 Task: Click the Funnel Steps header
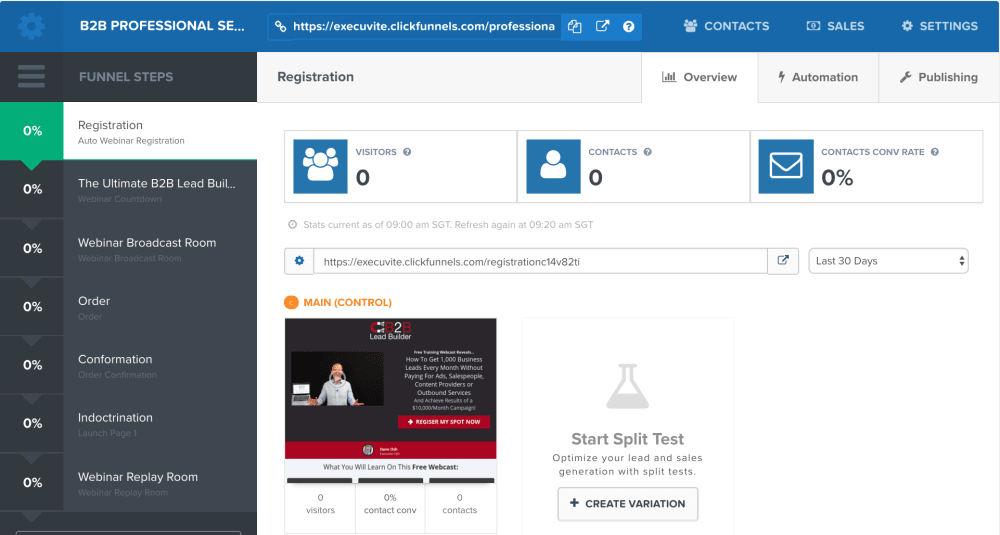(x=126, y=77)
